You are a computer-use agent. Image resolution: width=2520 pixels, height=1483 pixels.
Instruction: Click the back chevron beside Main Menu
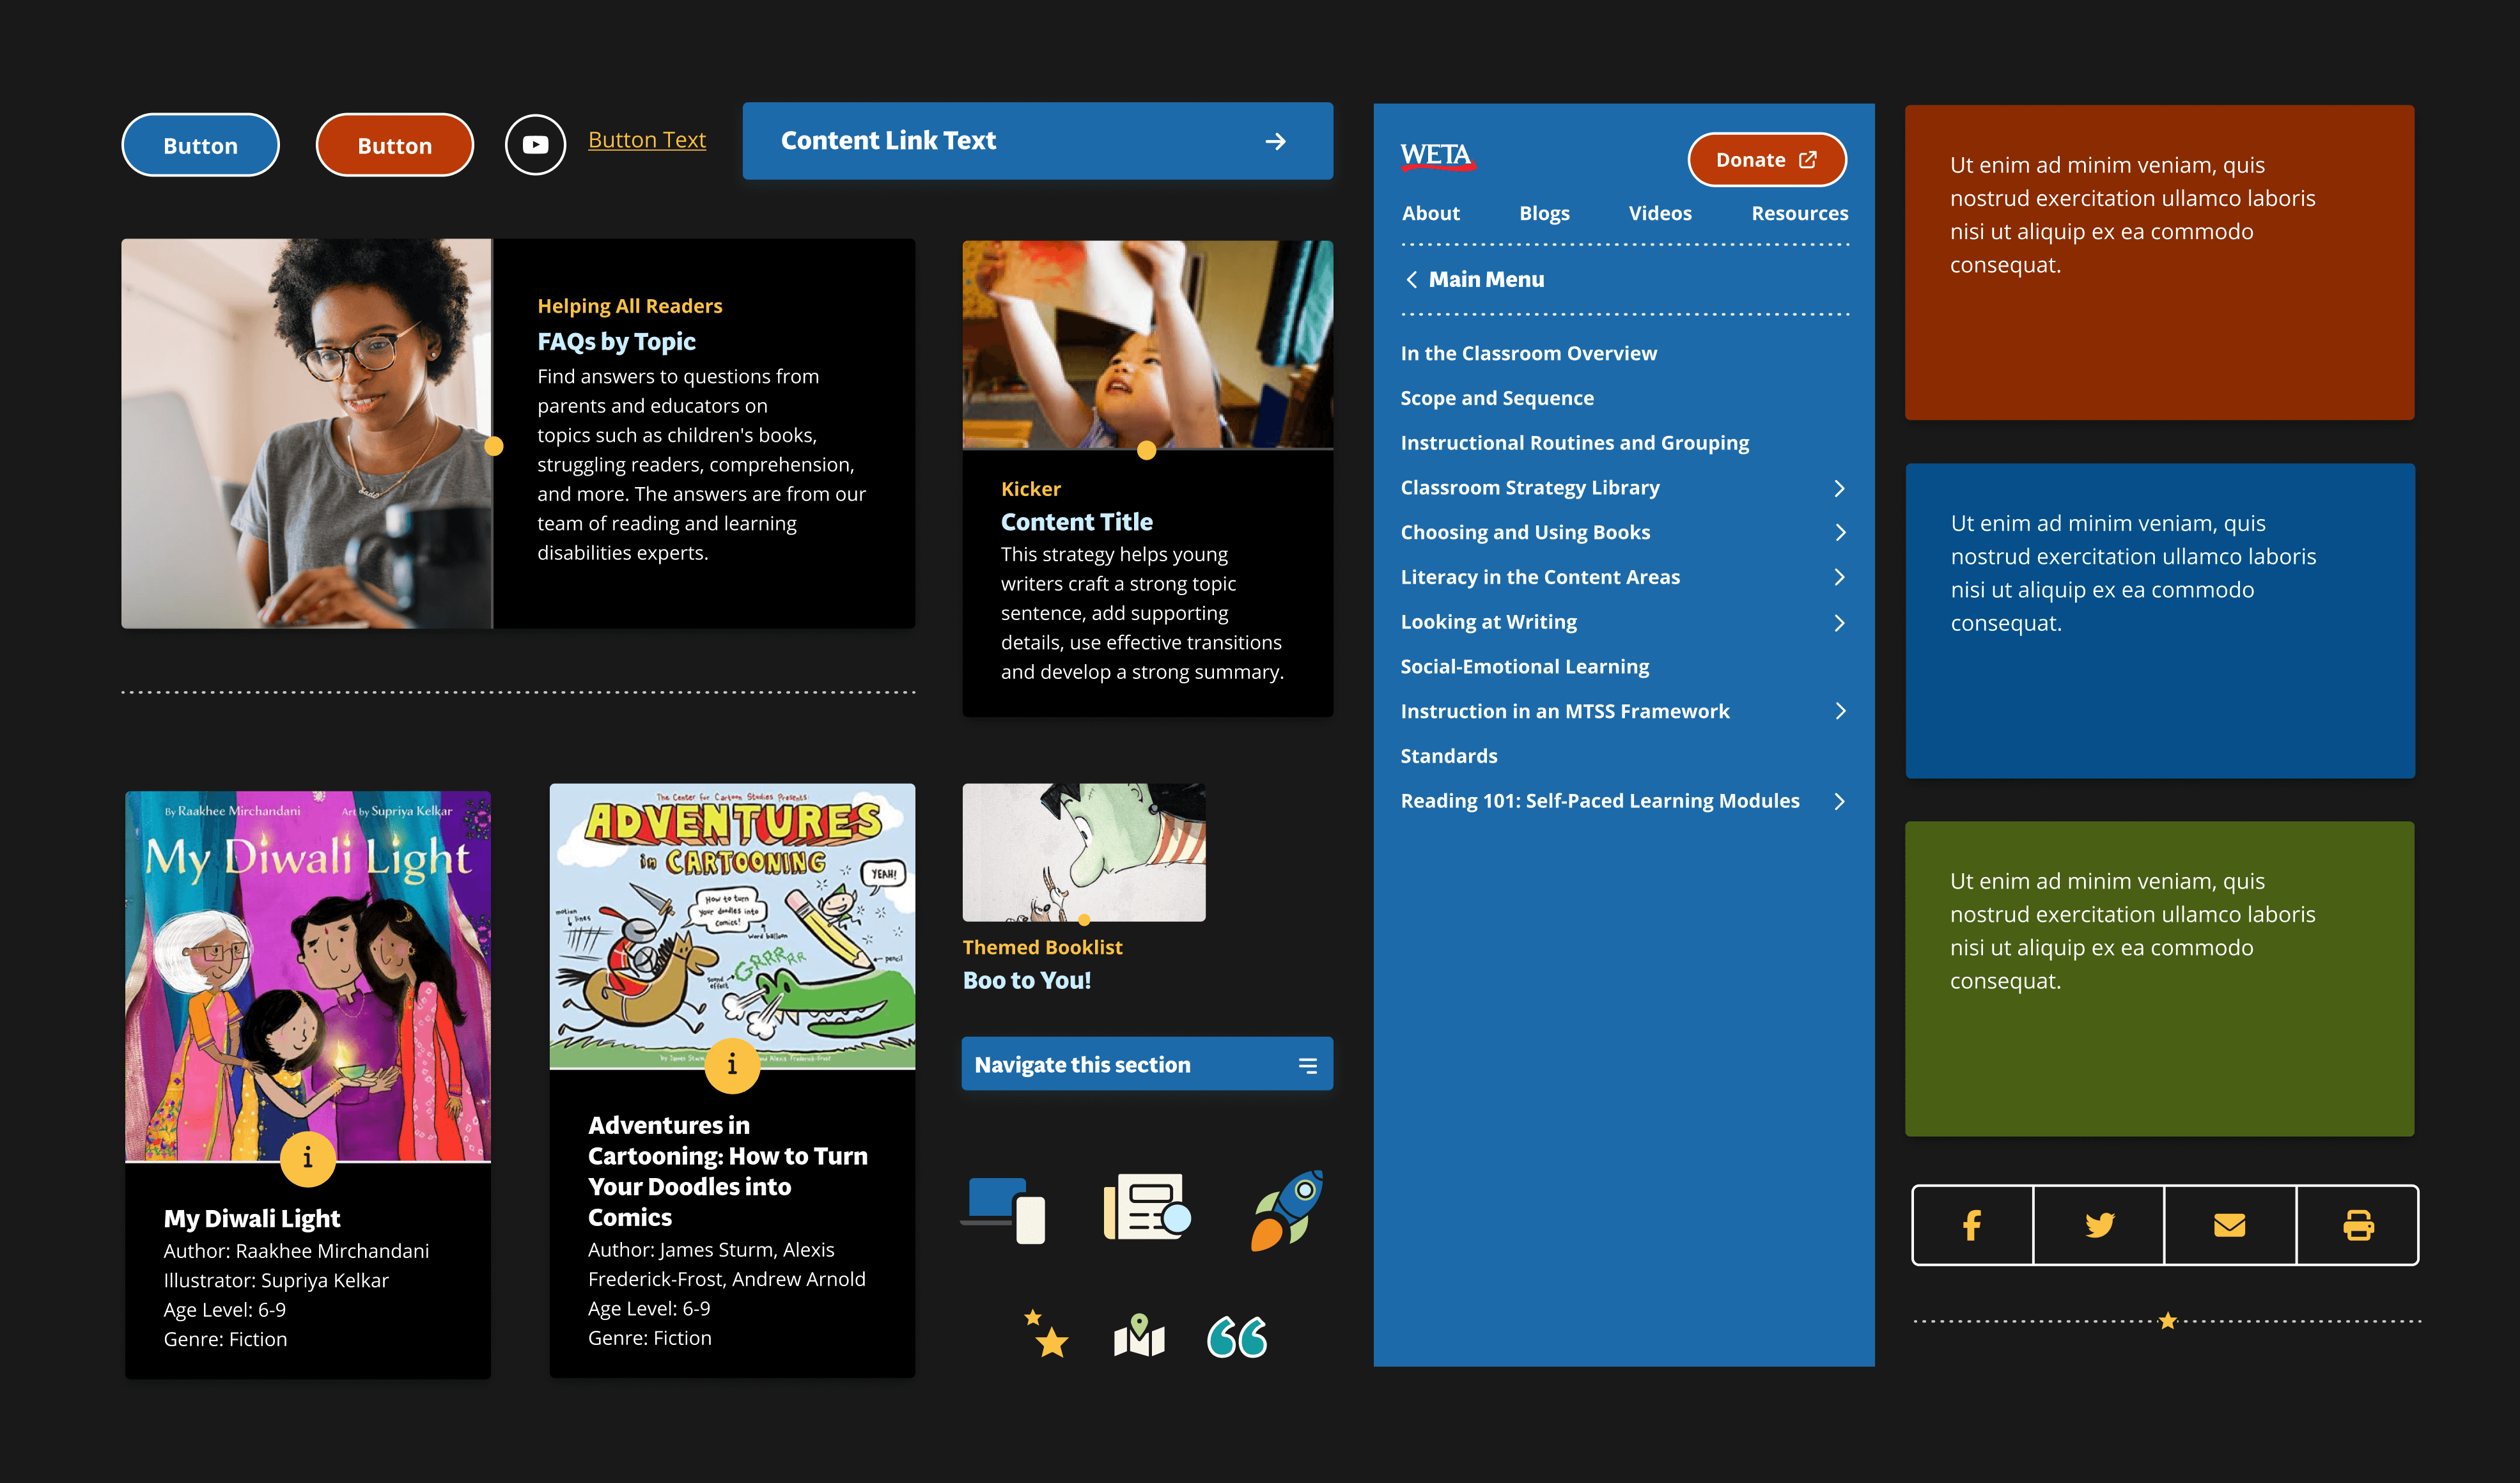1411,280
